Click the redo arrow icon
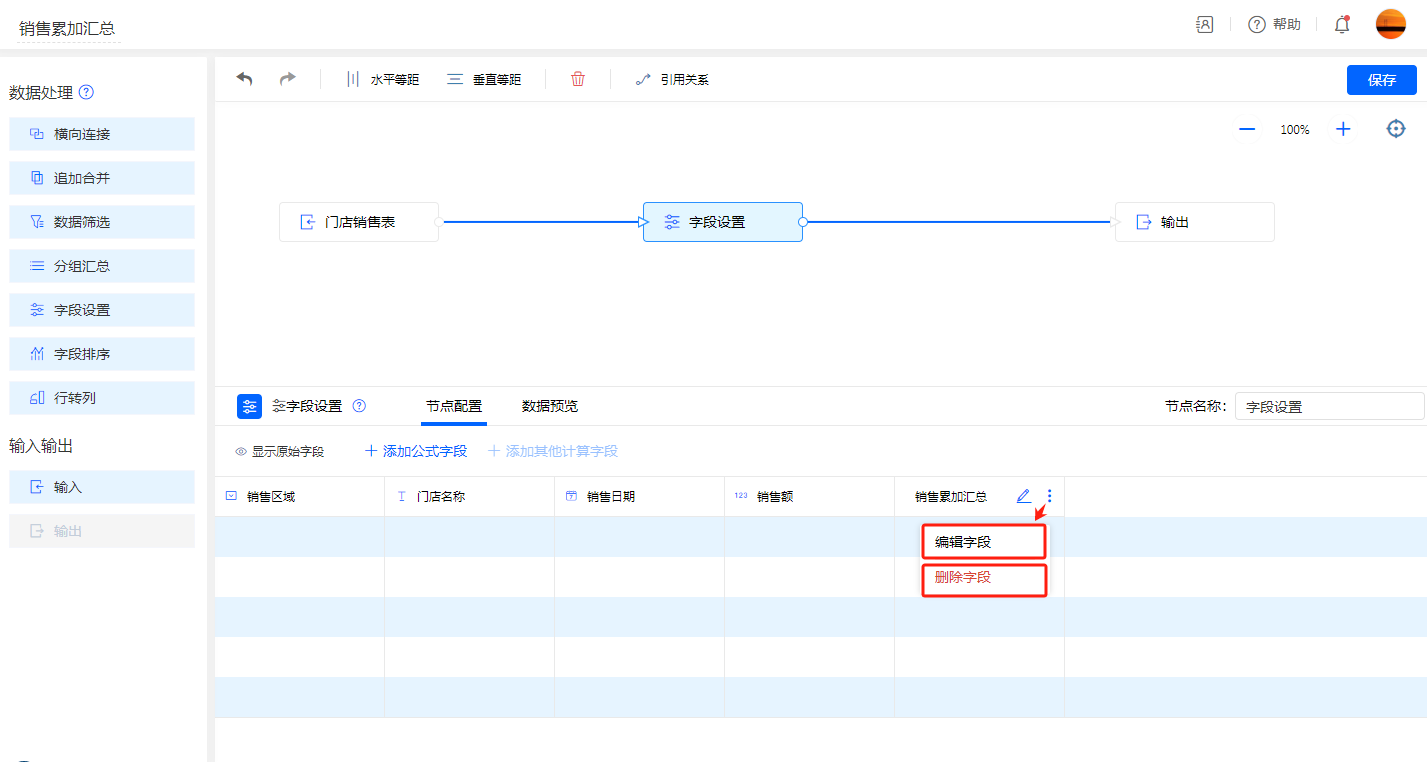The image size is (1427, 762). pyautogui.click(x=288, y=79)
